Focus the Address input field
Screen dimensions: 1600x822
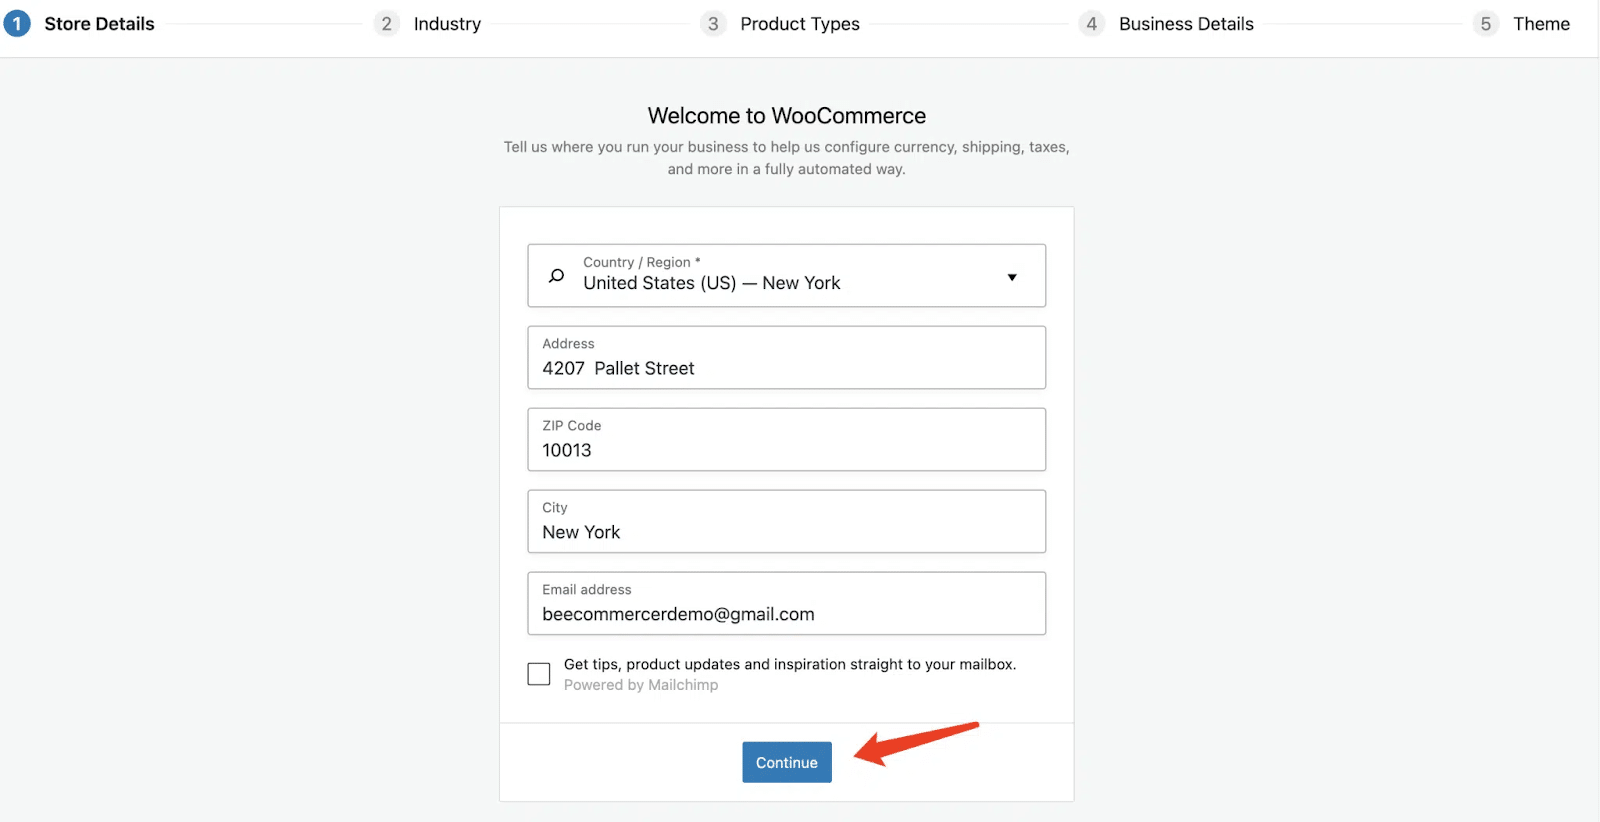click(787, 357)
